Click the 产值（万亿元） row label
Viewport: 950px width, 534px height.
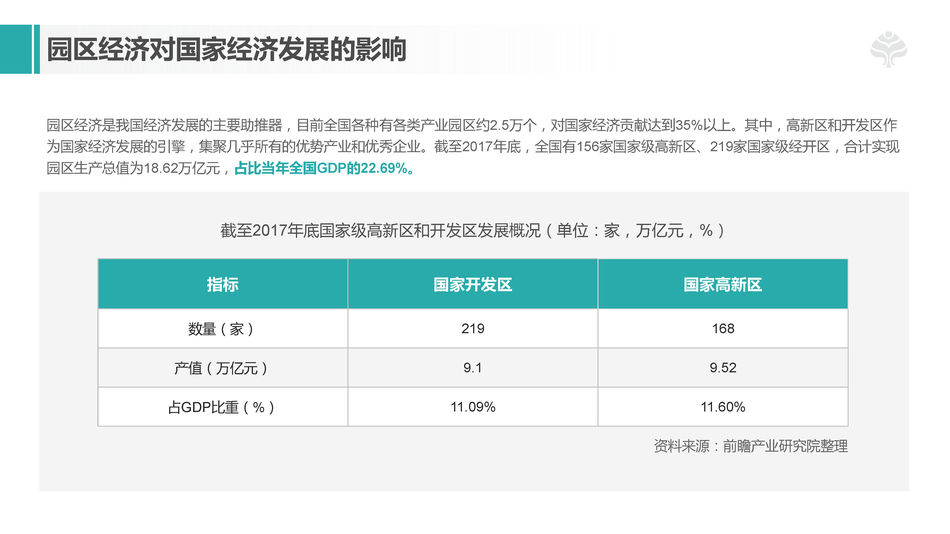click(x=222, y=368)
